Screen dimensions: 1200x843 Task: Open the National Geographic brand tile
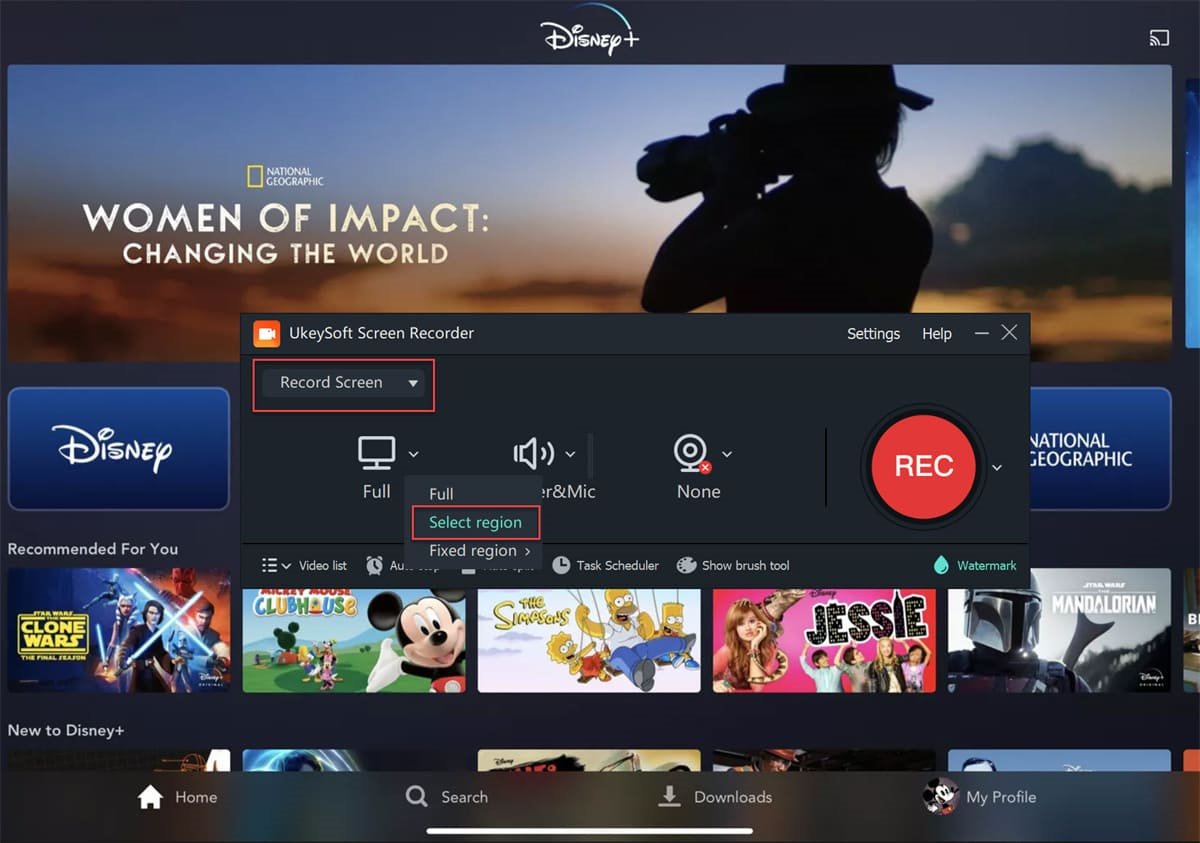[x=1100, y=449]
